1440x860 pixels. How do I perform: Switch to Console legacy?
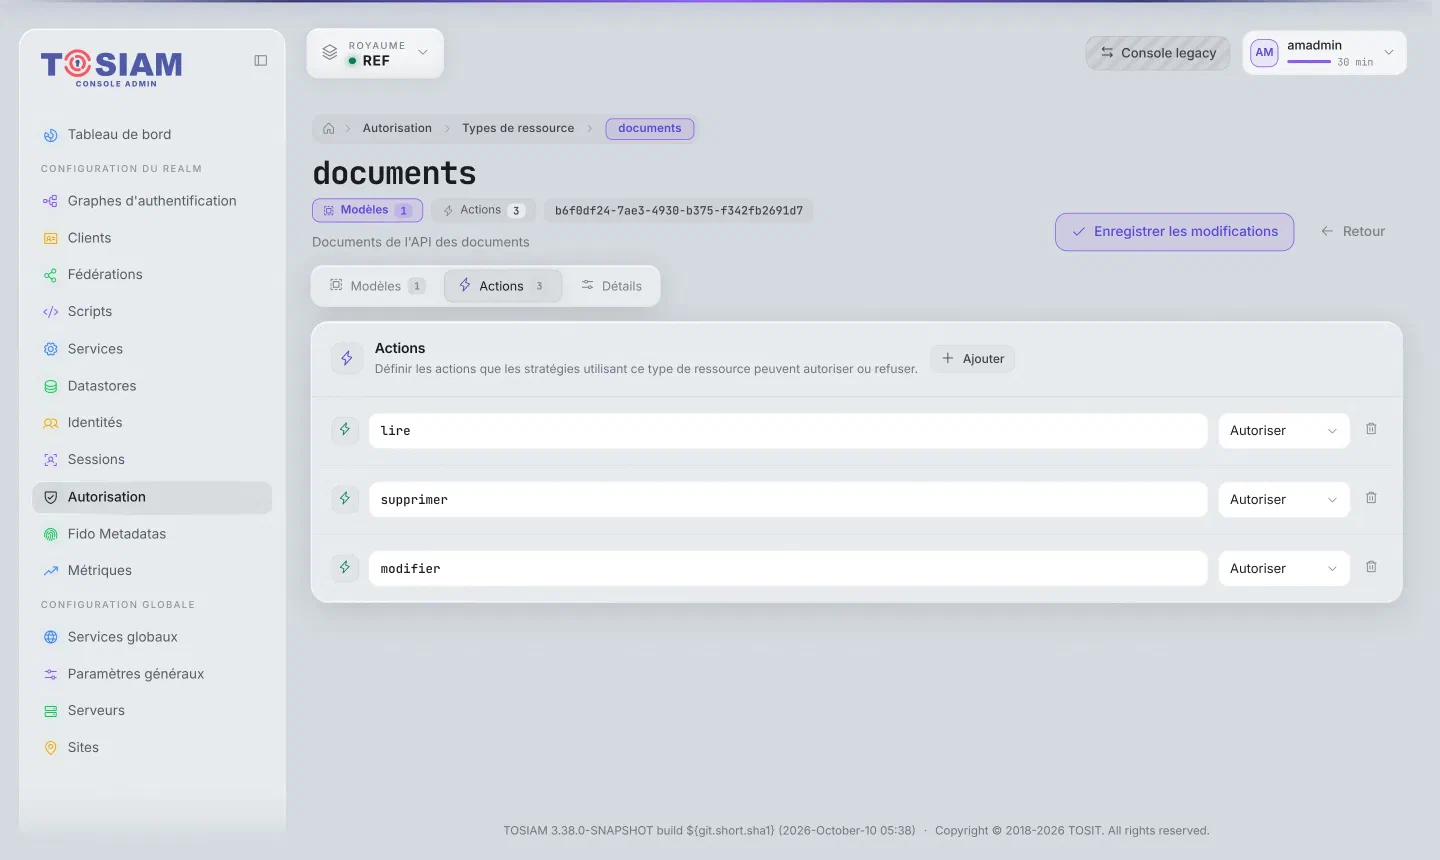[1158, 53]
